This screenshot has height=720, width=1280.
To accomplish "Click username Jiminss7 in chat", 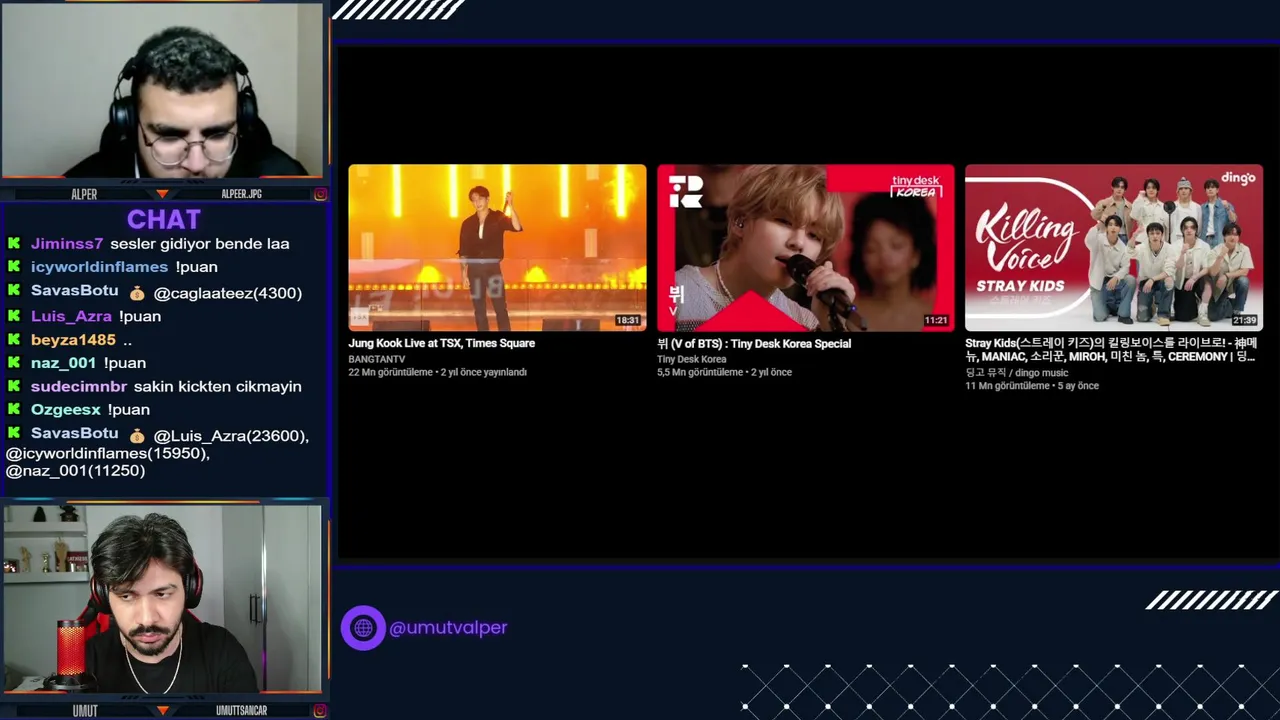I will pos(67,244).
